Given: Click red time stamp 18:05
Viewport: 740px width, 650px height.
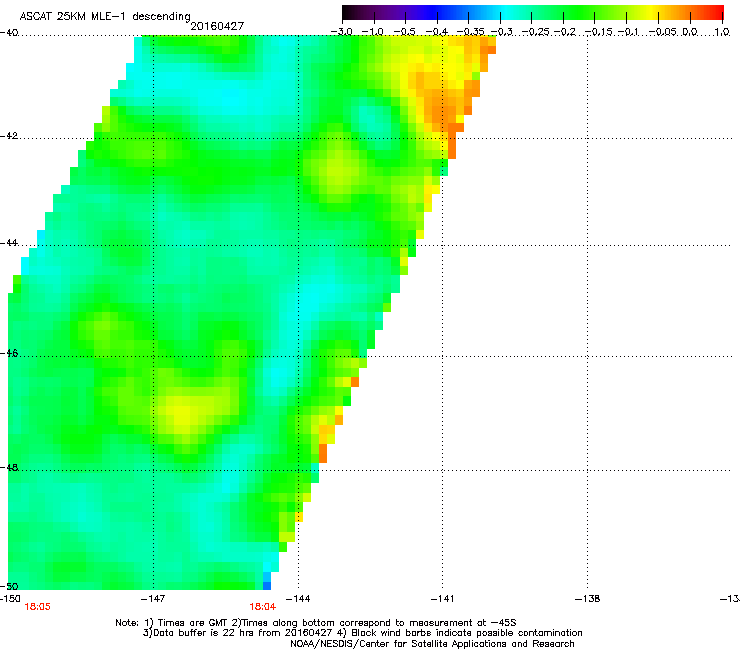Looking at the screenshot, I should [37, 607].
